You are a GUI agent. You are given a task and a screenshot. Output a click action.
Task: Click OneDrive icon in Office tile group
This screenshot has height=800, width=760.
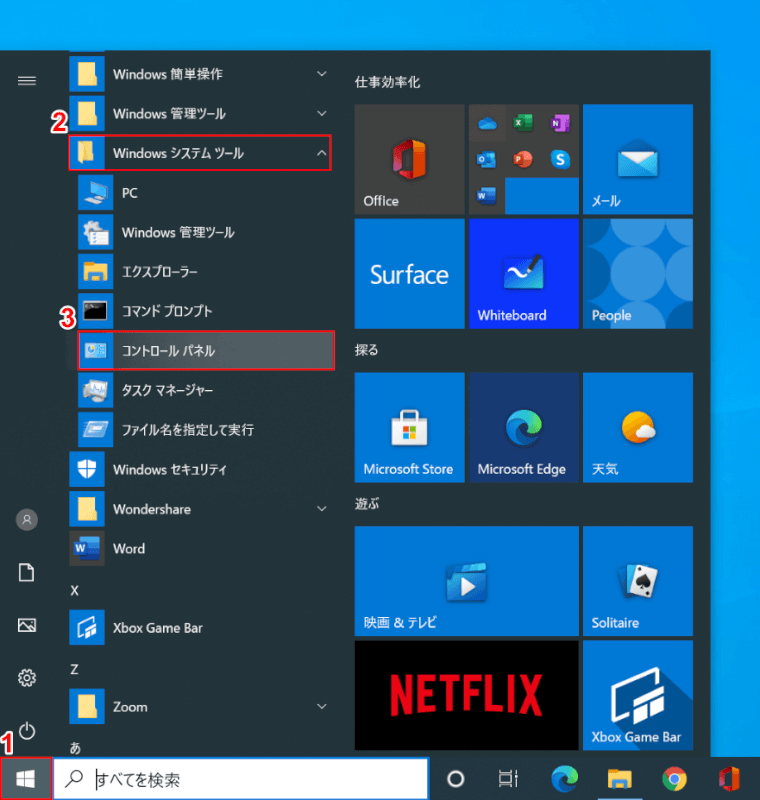click(487, 123)
